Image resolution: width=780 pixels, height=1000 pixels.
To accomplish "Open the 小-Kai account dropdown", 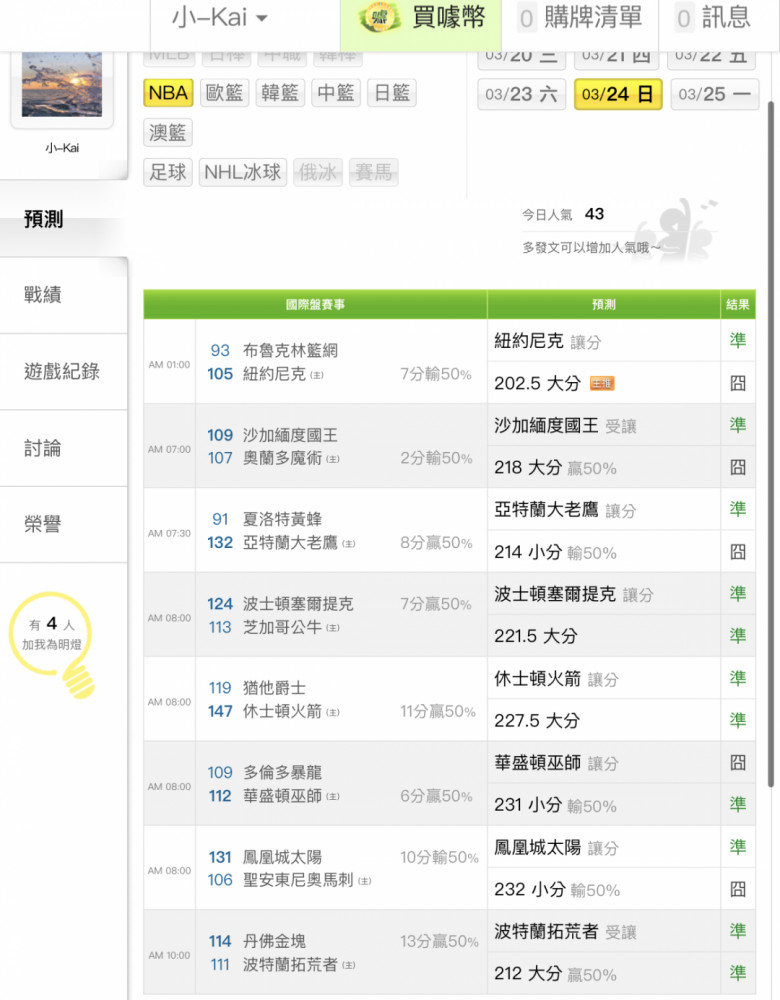I will [220, 18].
